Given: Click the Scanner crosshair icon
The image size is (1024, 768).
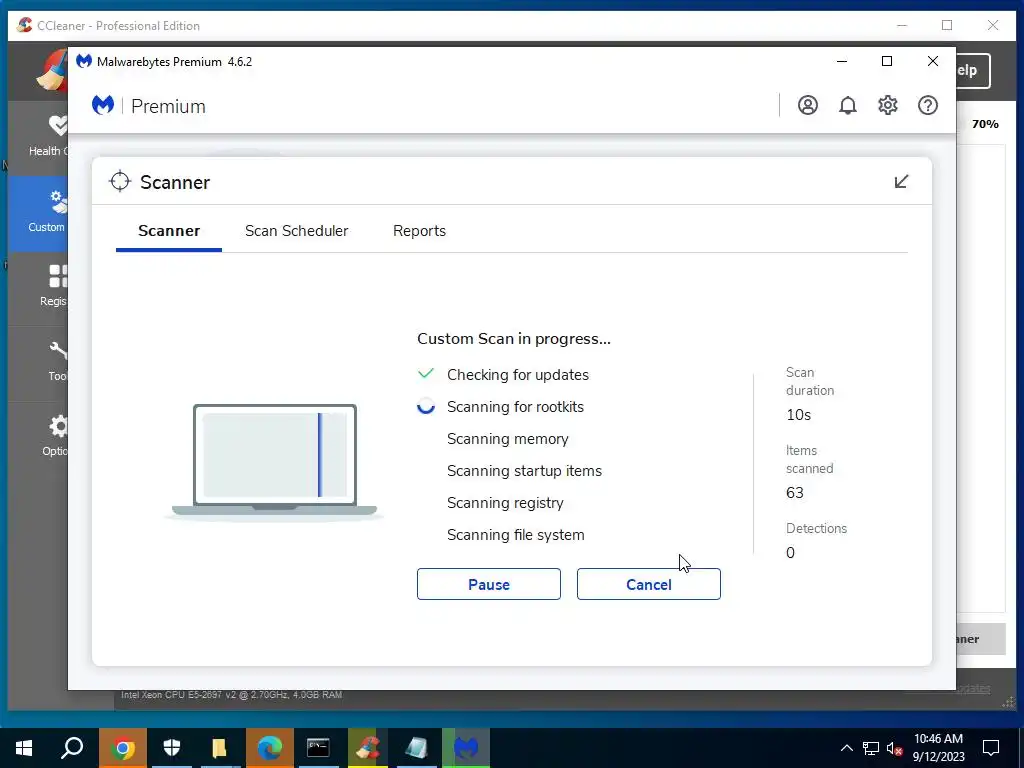Looking at the screenshot, I should pos(120,182).
